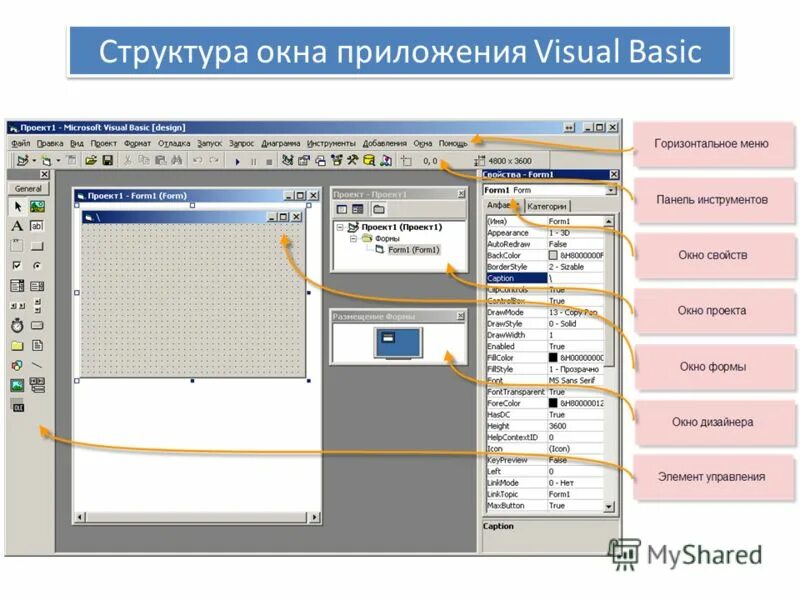
Task: Open the Object Browser toolbar icon
Action: [x=336, y=161]
